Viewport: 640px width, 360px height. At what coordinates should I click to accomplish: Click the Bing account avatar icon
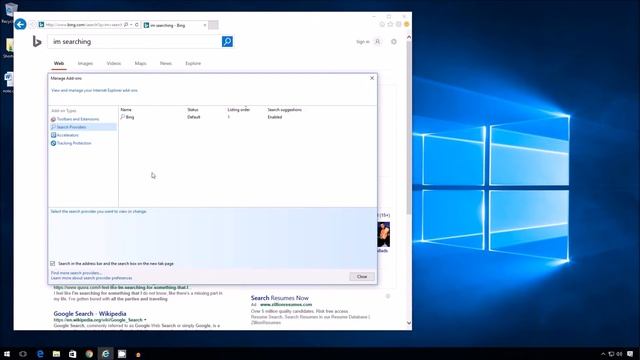click(378, 42)
